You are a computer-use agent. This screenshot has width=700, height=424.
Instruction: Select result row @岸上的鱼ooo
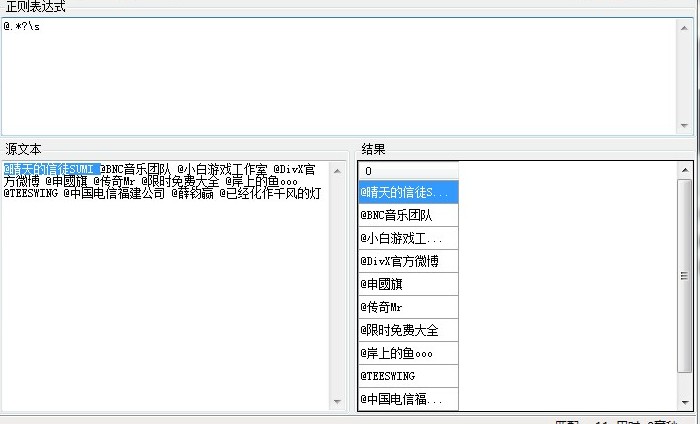pos(408,353)
